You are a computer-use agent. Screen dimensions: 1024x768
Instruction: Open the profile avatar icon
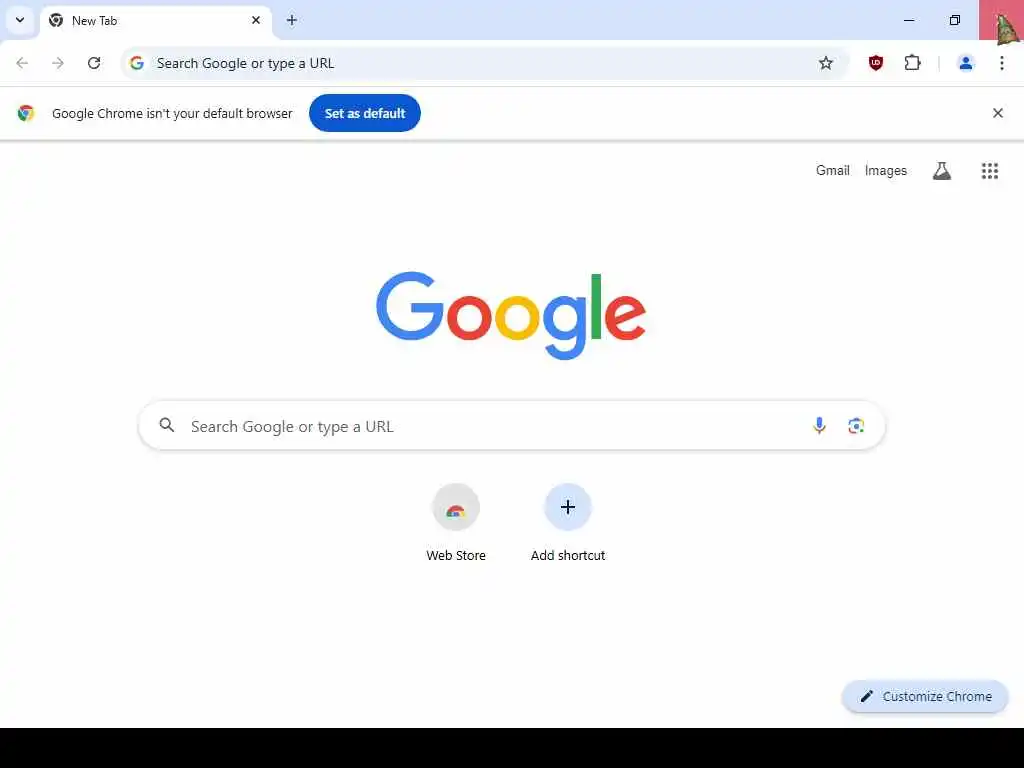pyautogui.click(x=965, y=63)
